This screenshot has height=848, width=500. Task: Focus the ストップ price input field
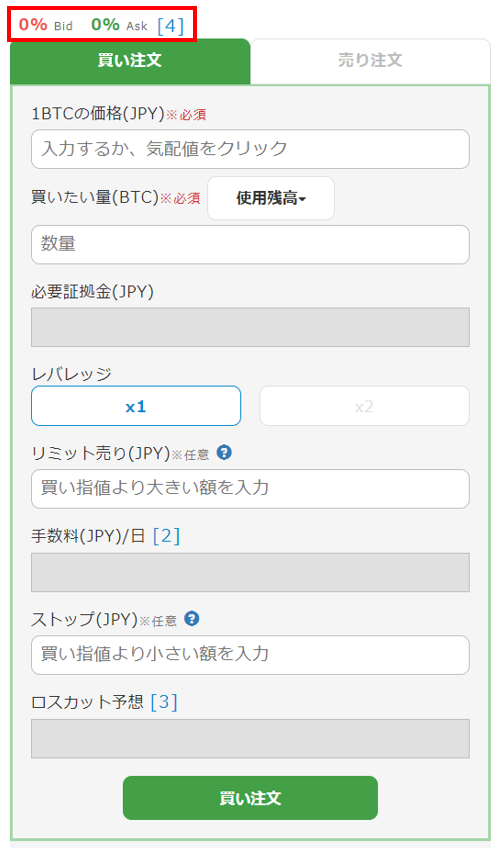(250, 655)
